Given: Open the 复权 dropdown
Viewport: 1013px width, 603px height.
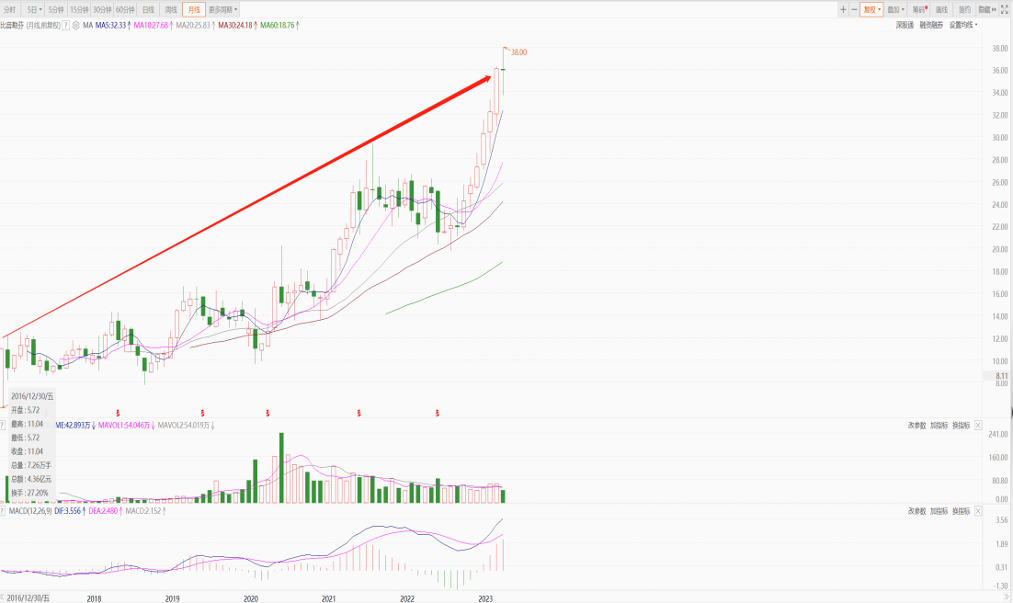Looking at the screenshot, I should pos(872,9).
